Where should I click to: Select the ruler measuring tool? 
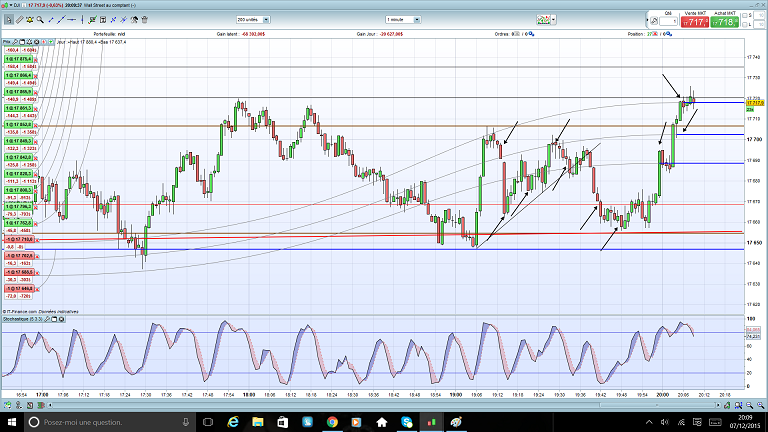coord(20,20)
